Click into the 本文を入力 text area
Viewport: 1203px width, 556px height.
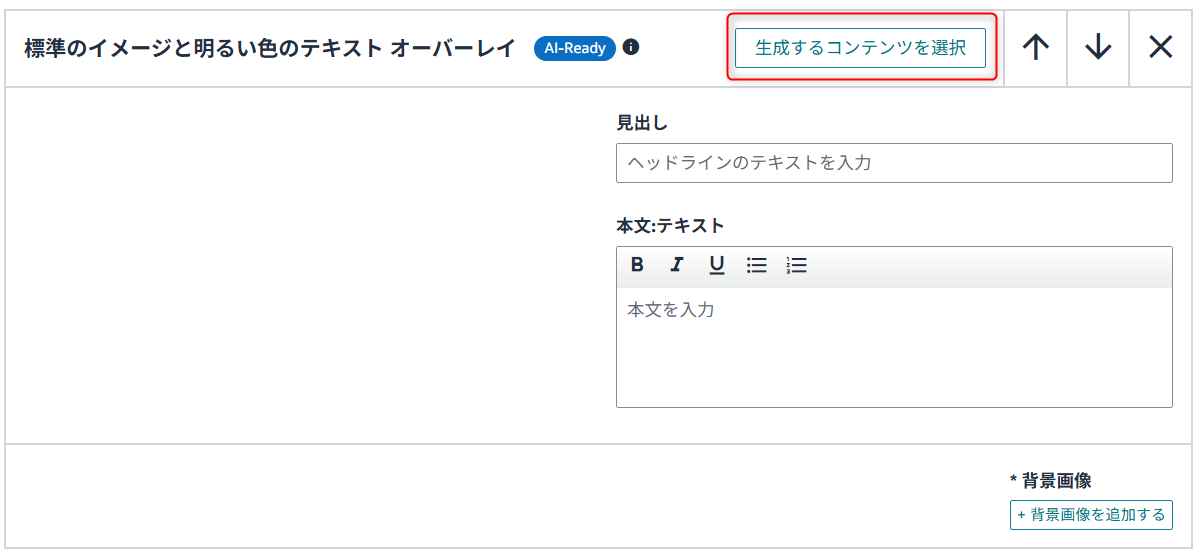coord(893,346)
